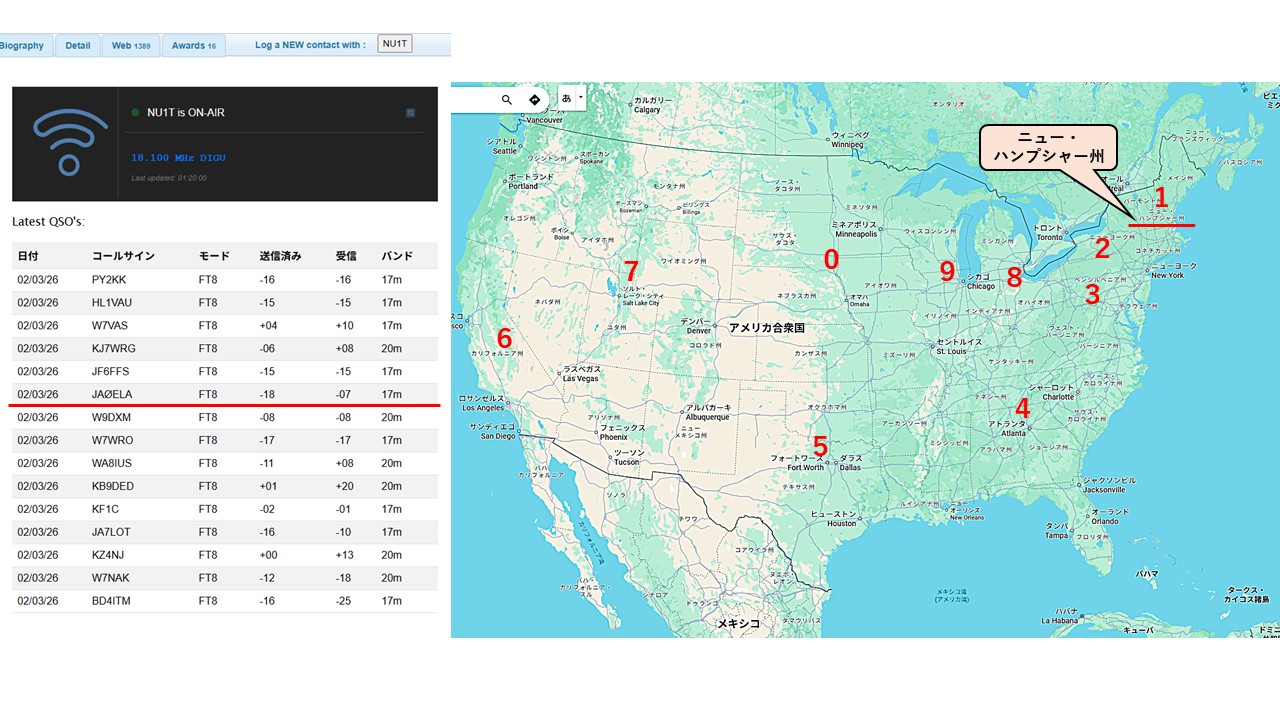
Task: Click the あ input language button
Action: pos(566,99)
